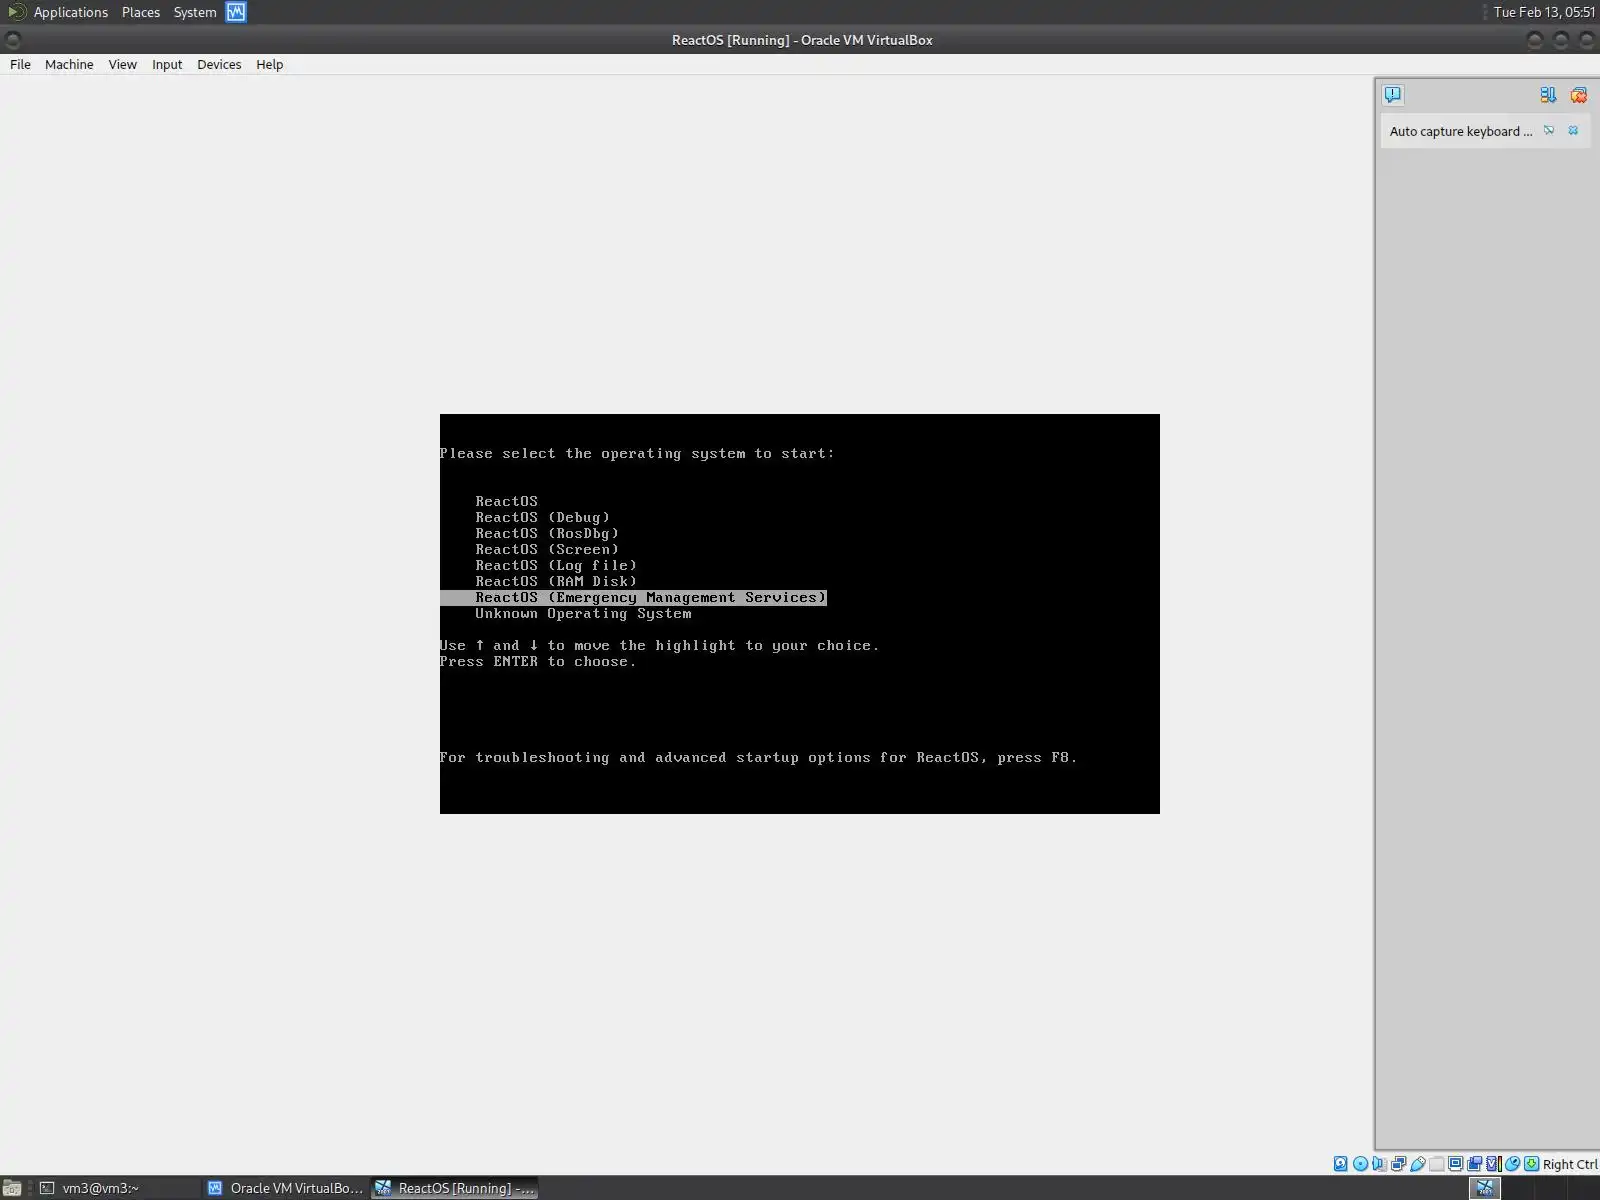Toggle the notification center speech bubble icon
Screen dimensions: 1600x1200
point(1393,95)
